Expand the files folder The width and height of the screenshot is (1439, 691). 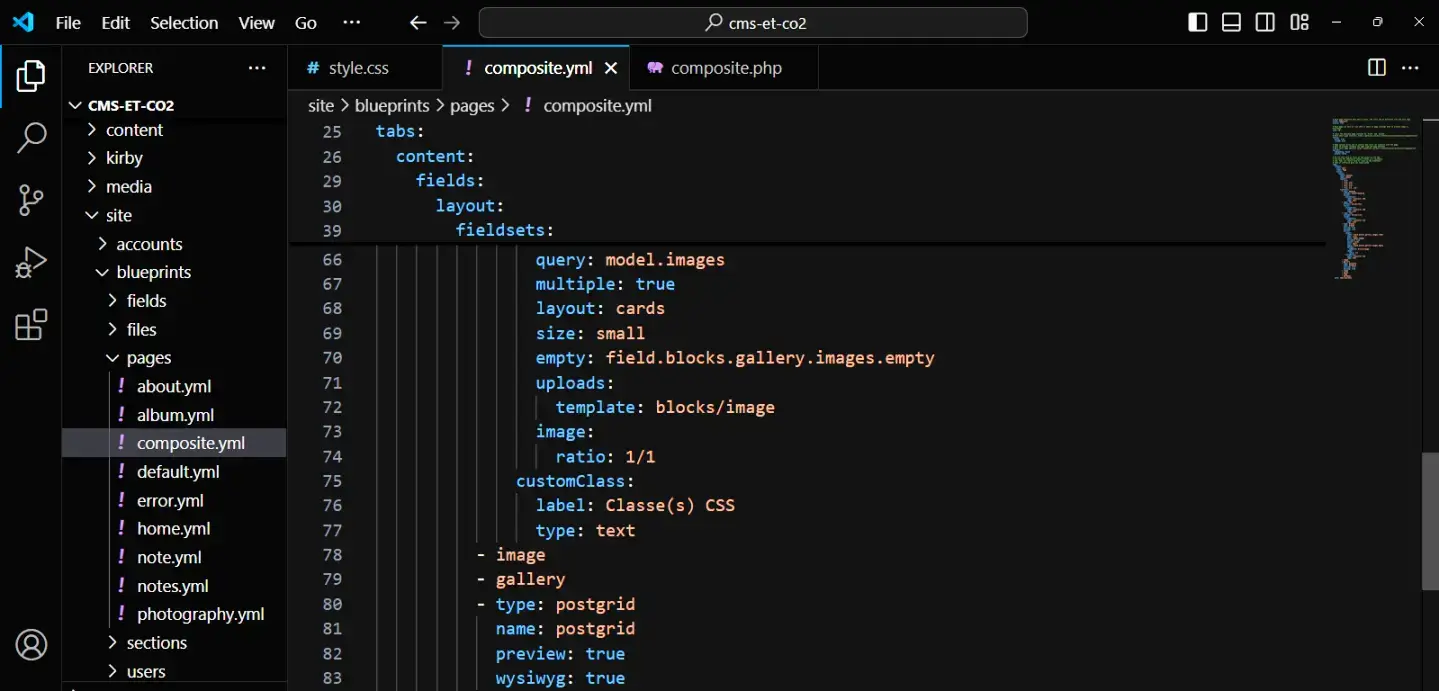tap(175, 329)
